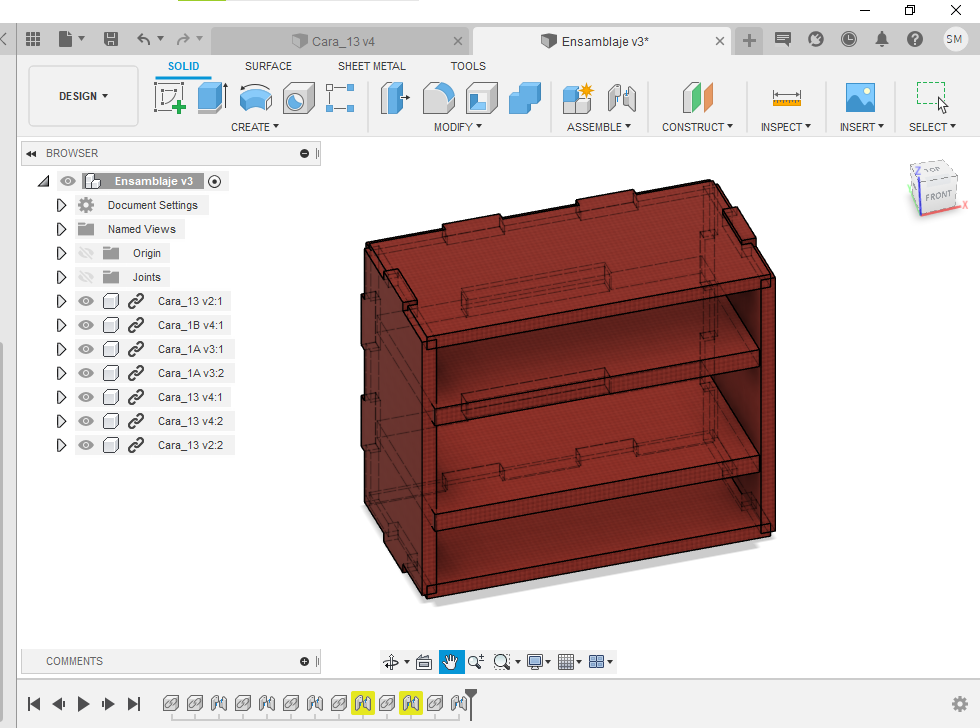Image resolution: width=980 pixels, height=728 pixels.
Task: Open the MODIFY dropdown menu
Action: click(x=458, y=127)
